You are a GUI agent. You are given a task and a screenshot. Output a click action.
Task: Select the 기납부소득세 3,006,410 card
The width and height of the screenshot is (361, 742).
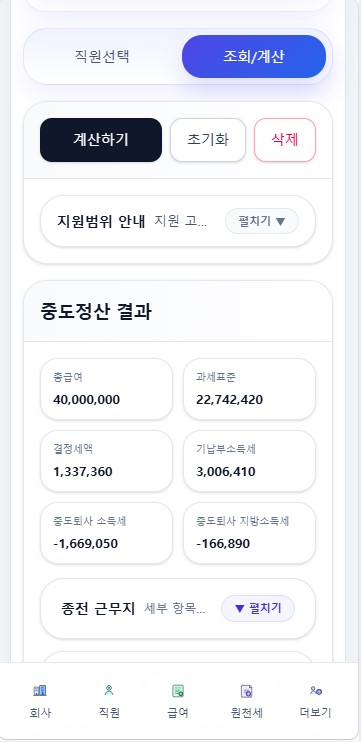point(249,461)
